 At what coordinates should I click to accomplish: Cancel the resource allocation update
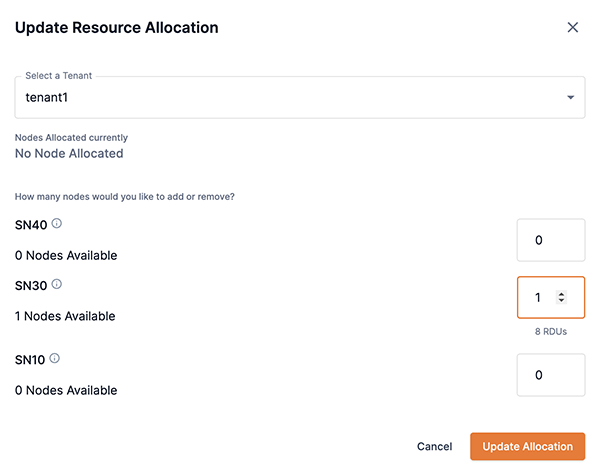pos(434,446)
